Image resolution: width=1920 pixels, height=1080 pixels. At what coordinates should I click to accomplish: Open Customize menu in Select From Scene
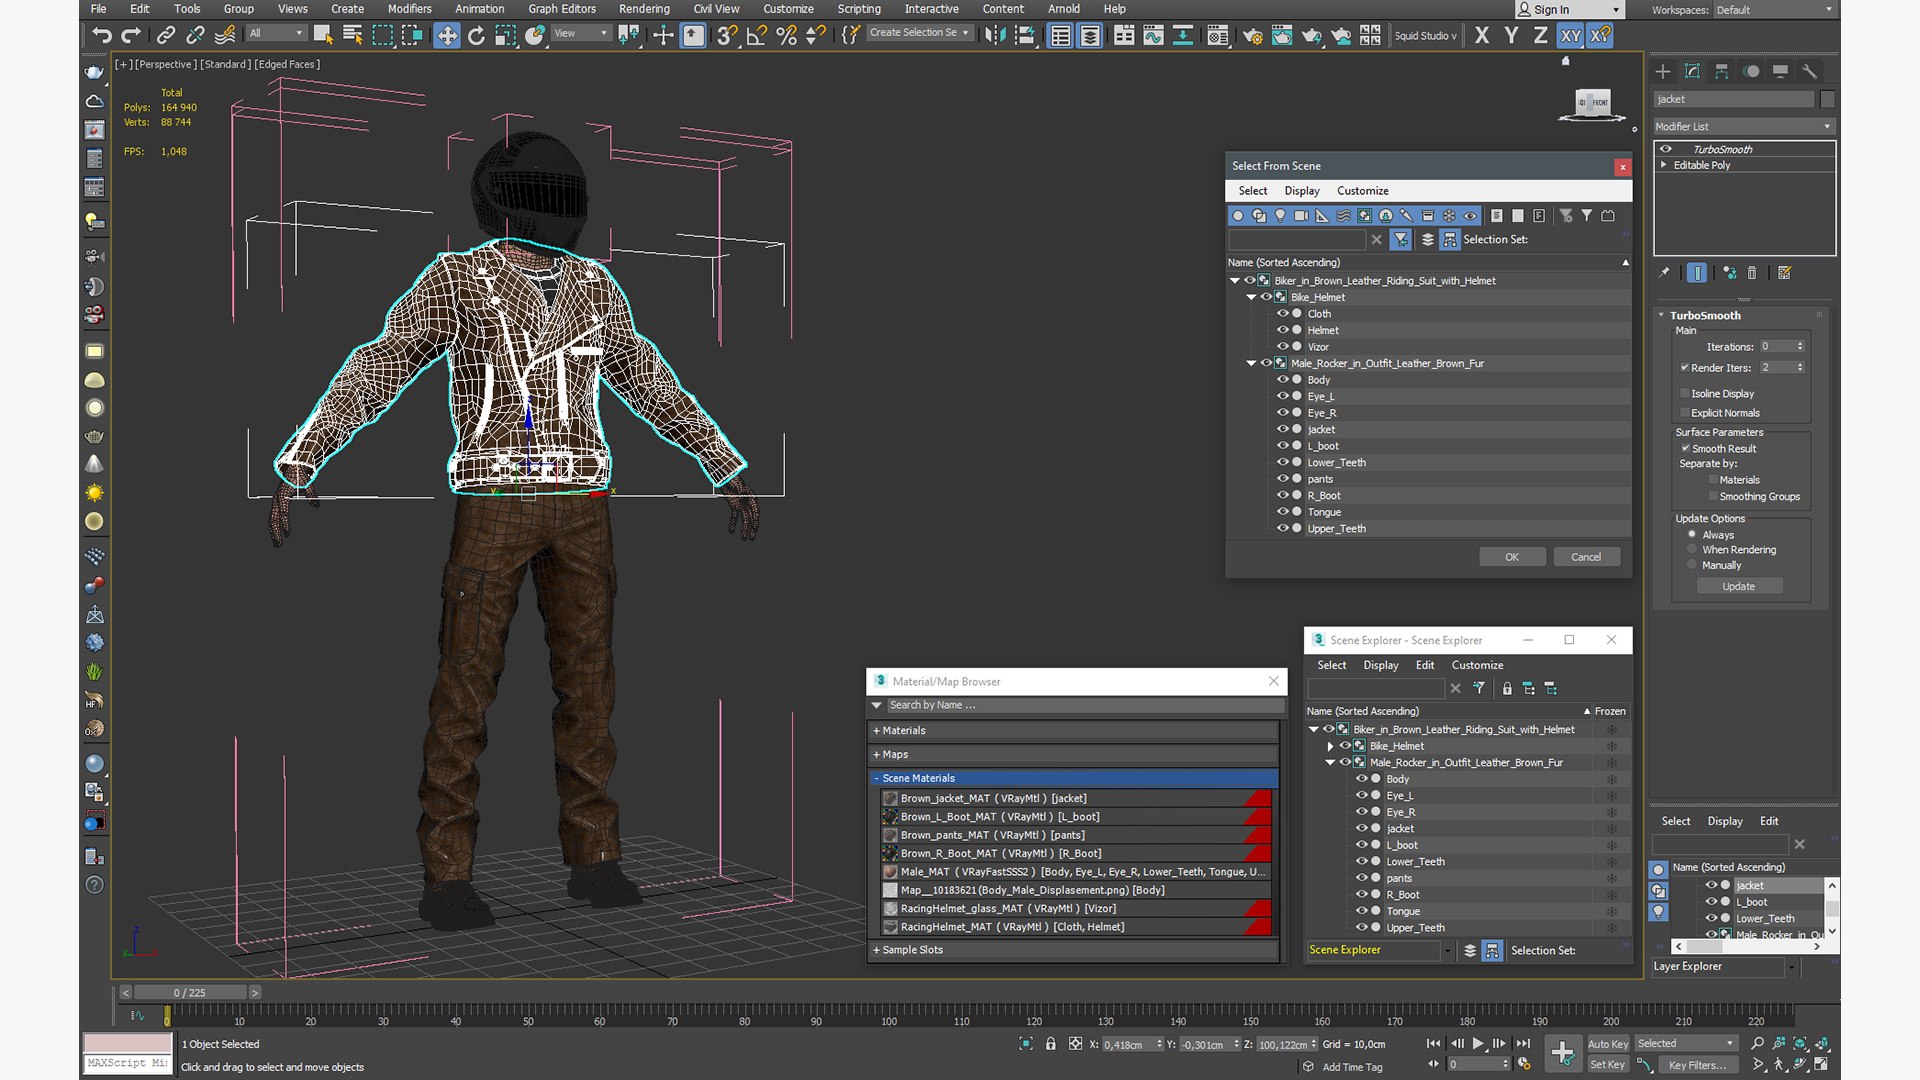(x=1362, y=191)
